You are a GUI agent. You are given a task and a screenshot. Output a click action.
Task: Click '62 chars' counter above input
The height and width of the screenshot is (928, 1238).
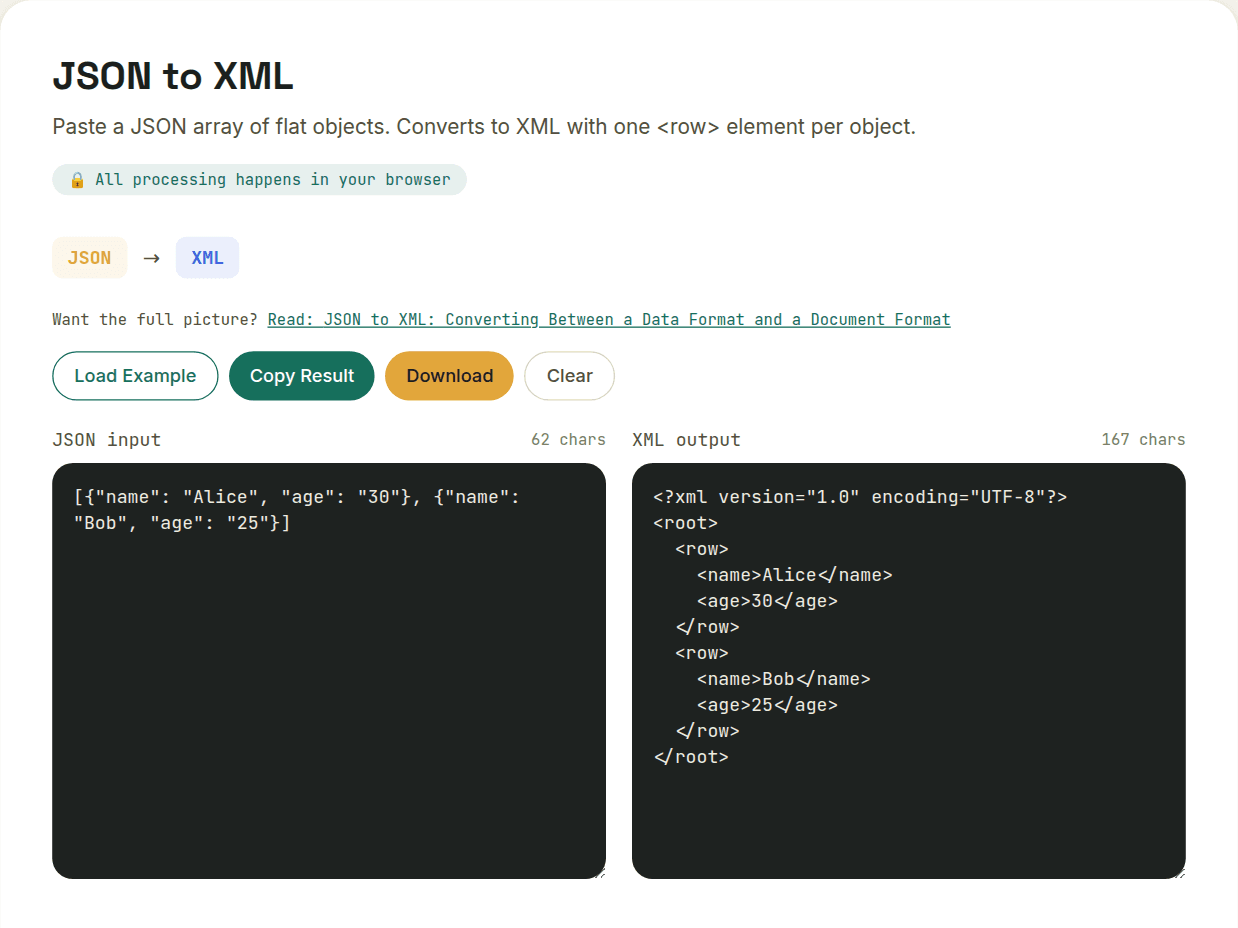568,440
